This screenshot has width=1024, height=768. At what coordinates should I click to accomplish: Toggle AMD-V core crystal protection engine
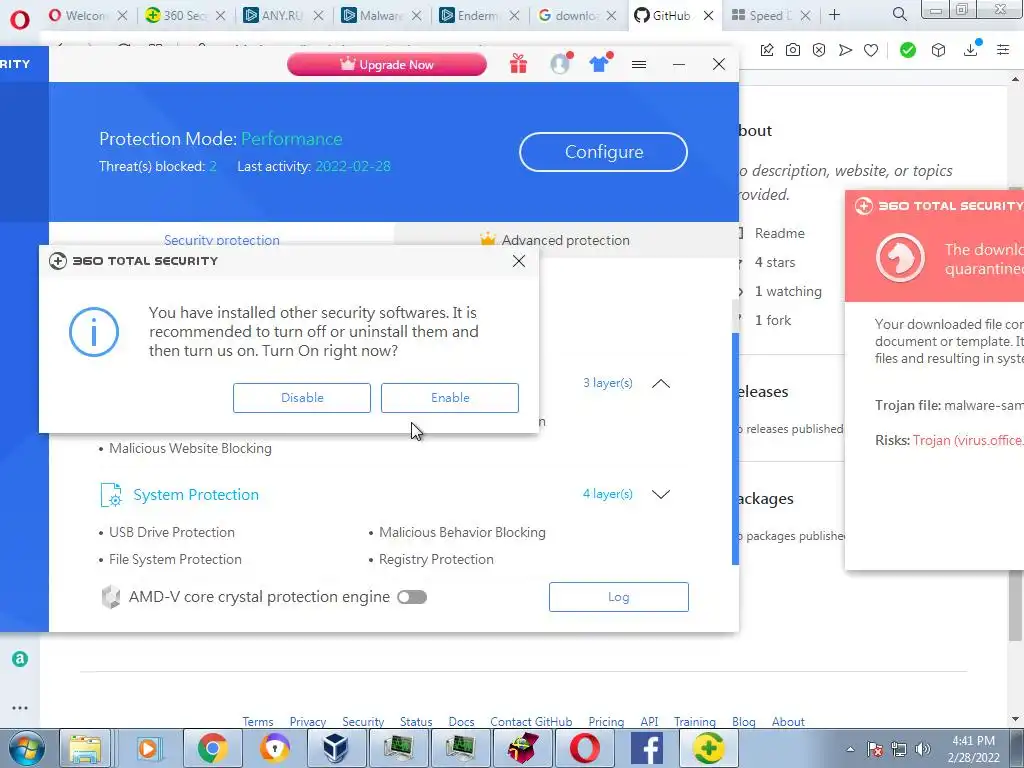(411, 597)
